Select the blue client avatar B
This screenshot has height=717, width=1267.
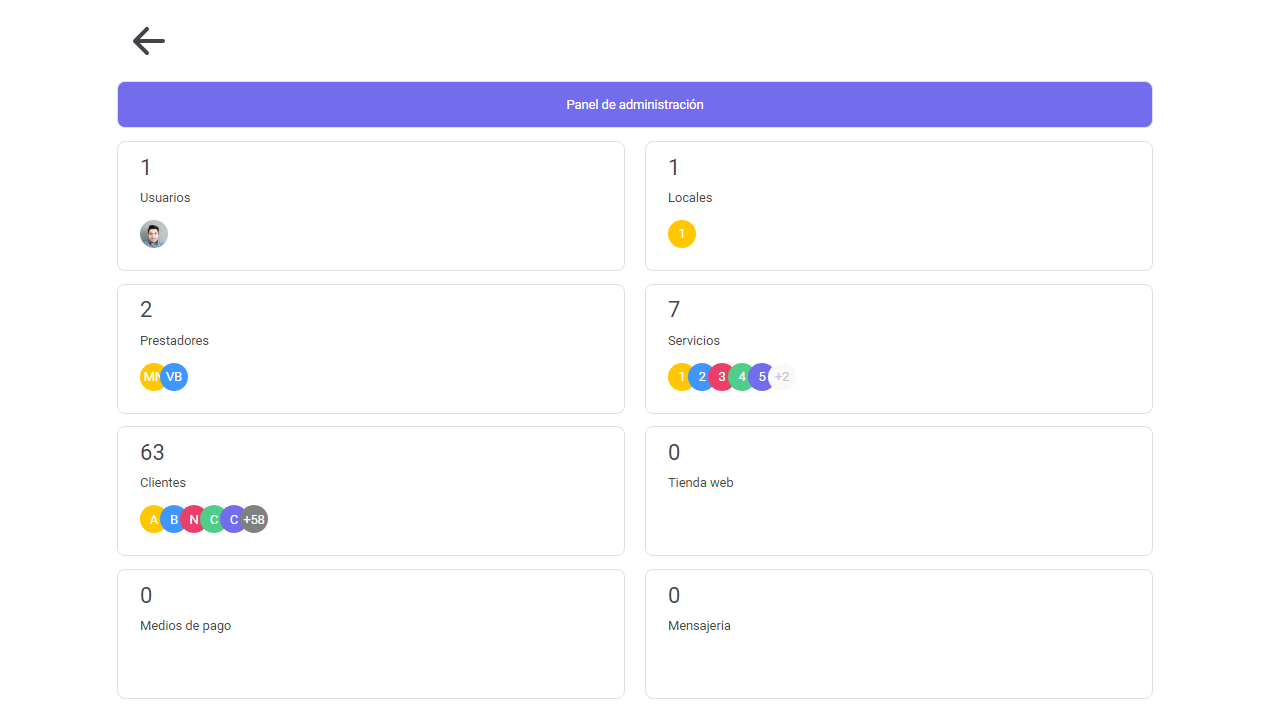click(x=173, y=519)
